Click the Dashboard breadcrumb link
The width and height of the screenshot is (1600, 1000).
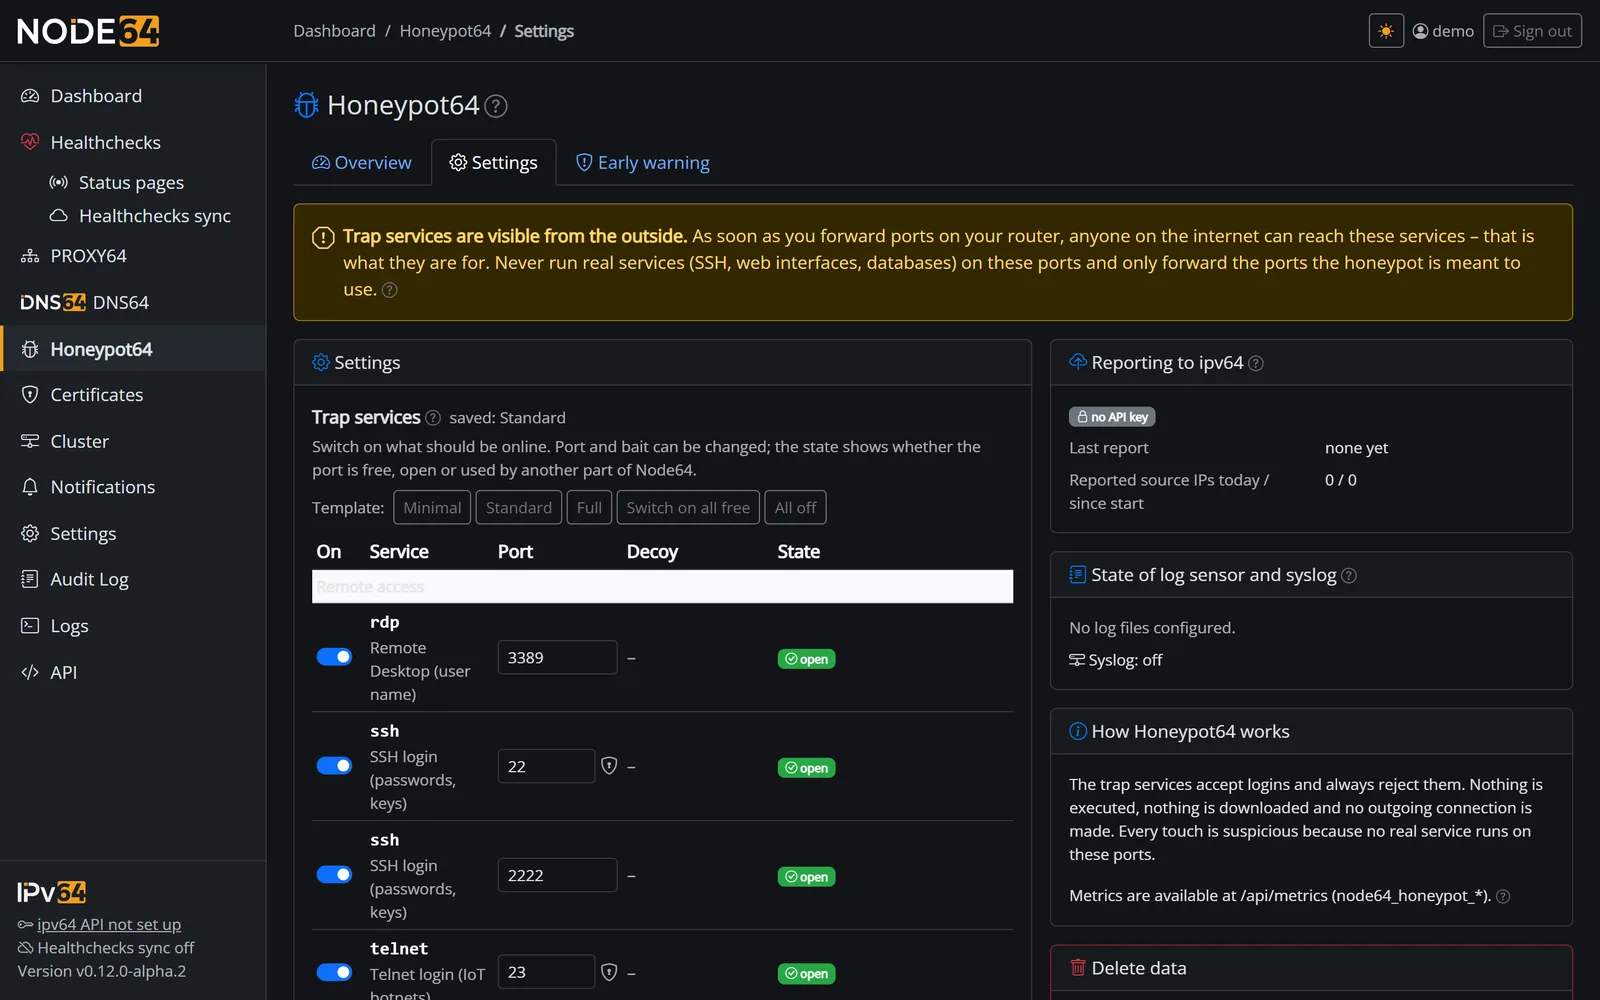[x=335, y=31]
